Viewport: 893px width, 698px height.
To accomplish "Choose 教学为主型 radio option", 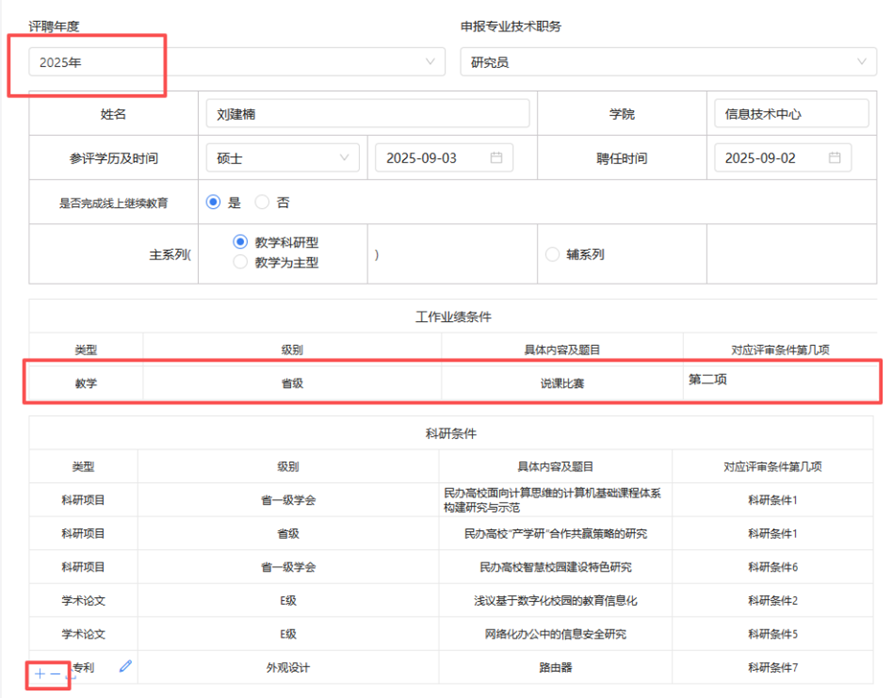I will coord(240,262).
